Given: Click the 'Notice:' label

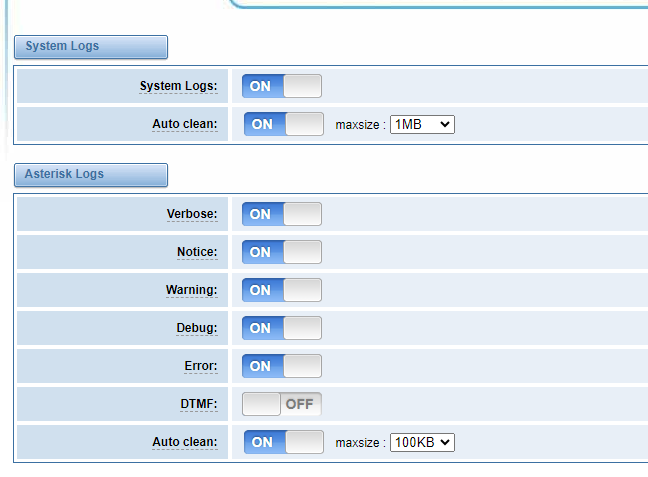Looking at the screenshot, I should coord(197,252).
